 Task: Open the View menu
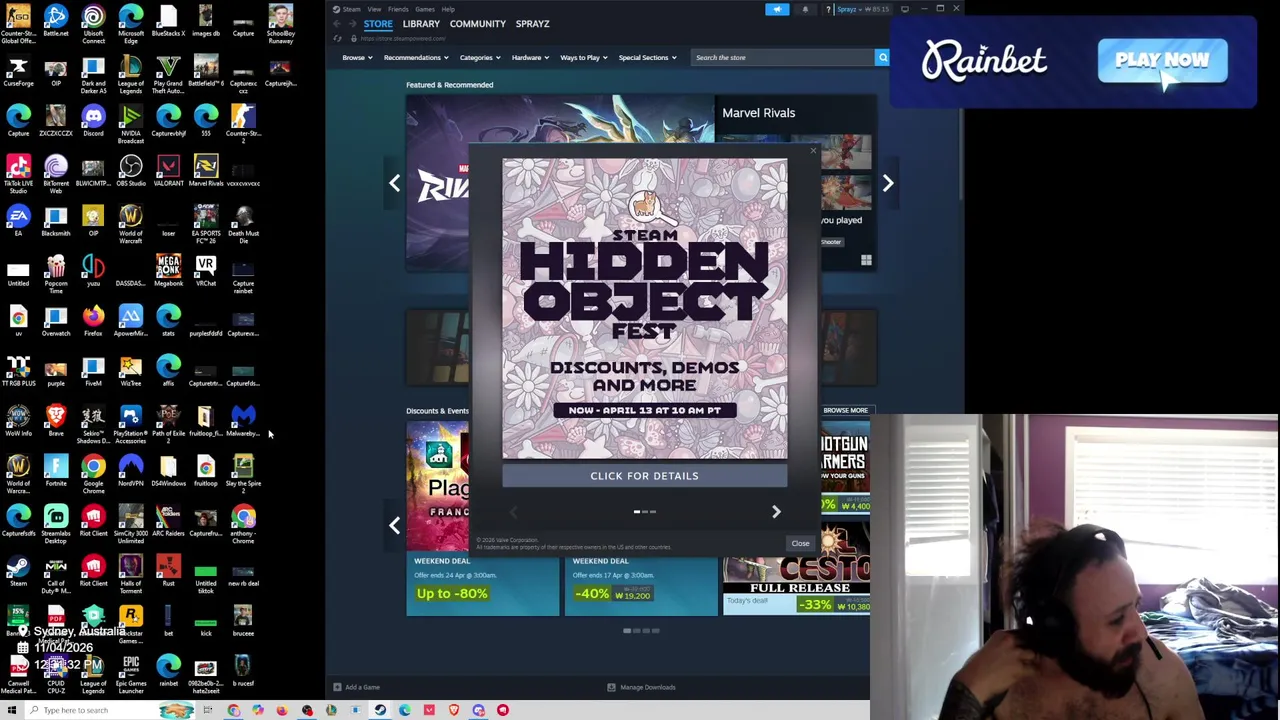point(374,9)
